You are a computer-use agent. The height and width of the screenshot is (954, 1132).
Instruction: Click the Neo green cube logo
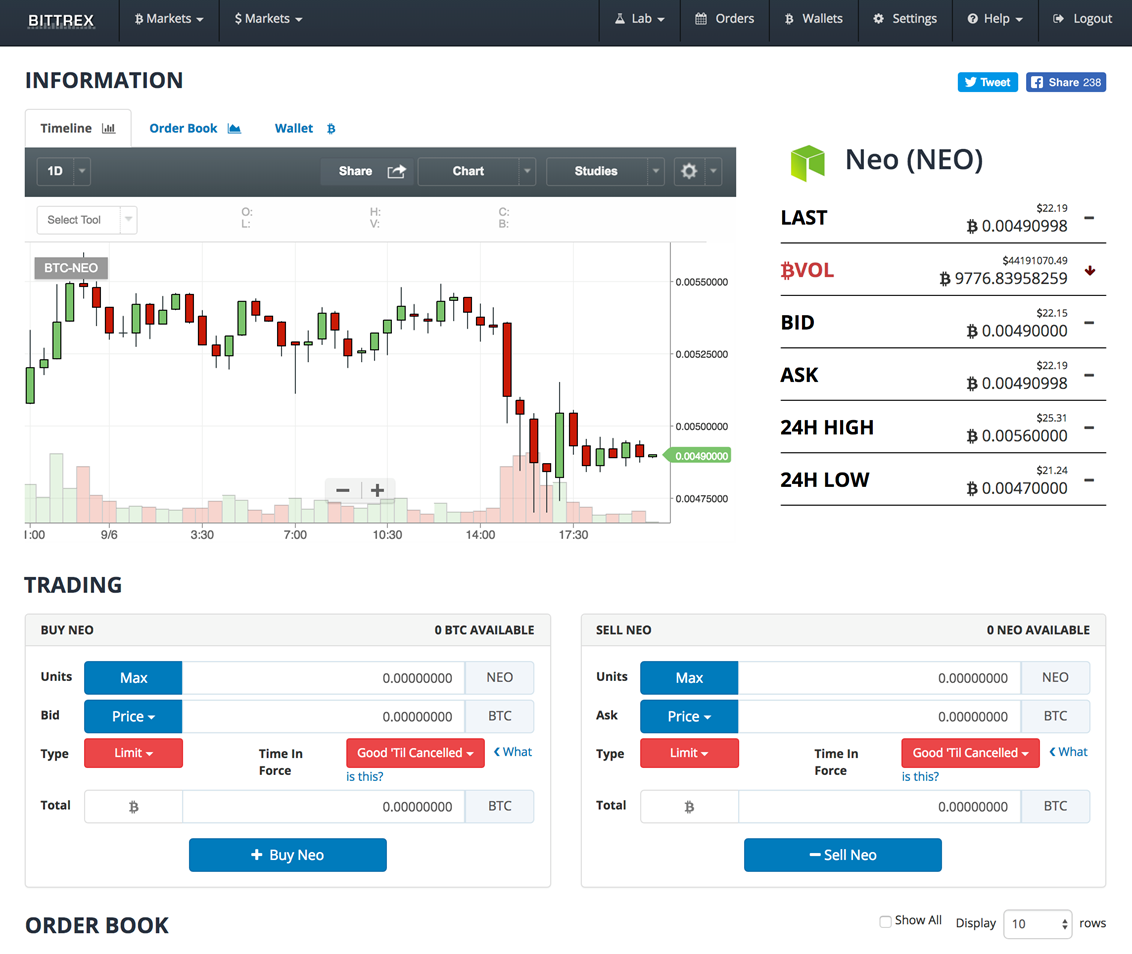807,162
